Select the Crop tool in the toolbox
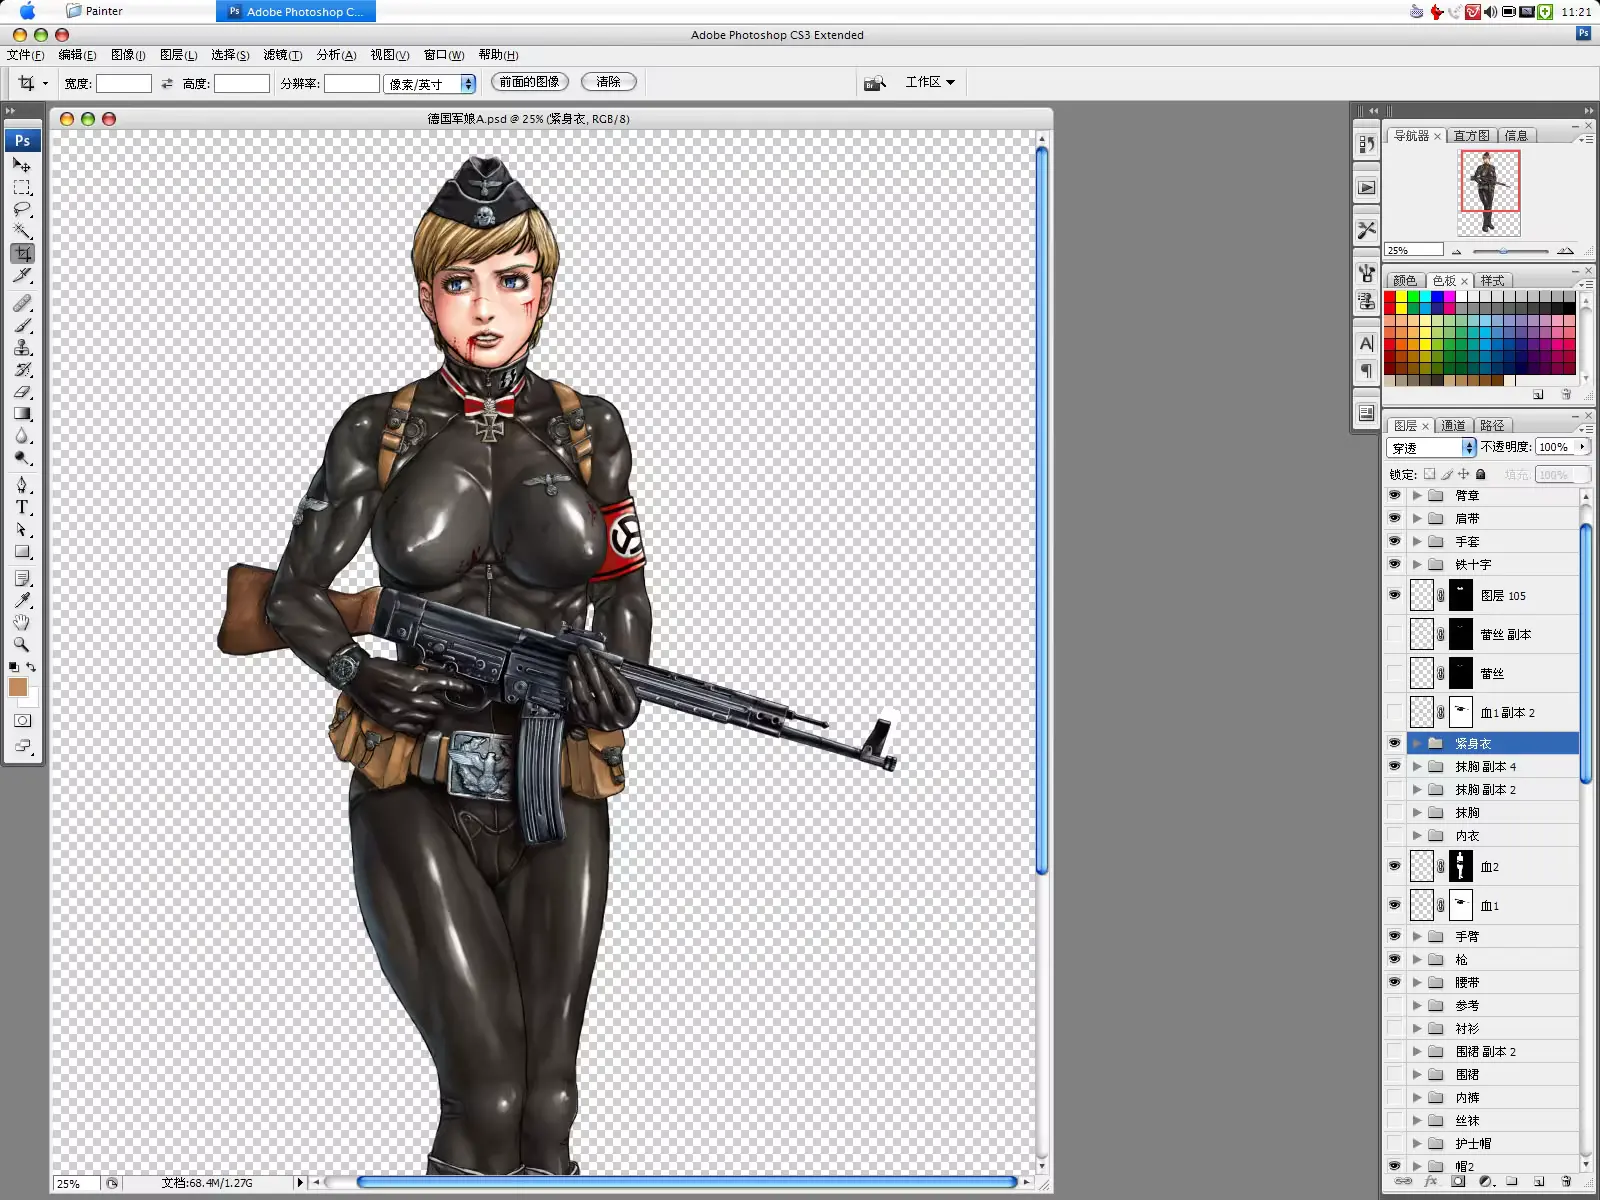The width and height of the screenshot is (1600, 1200). point(22,254)
